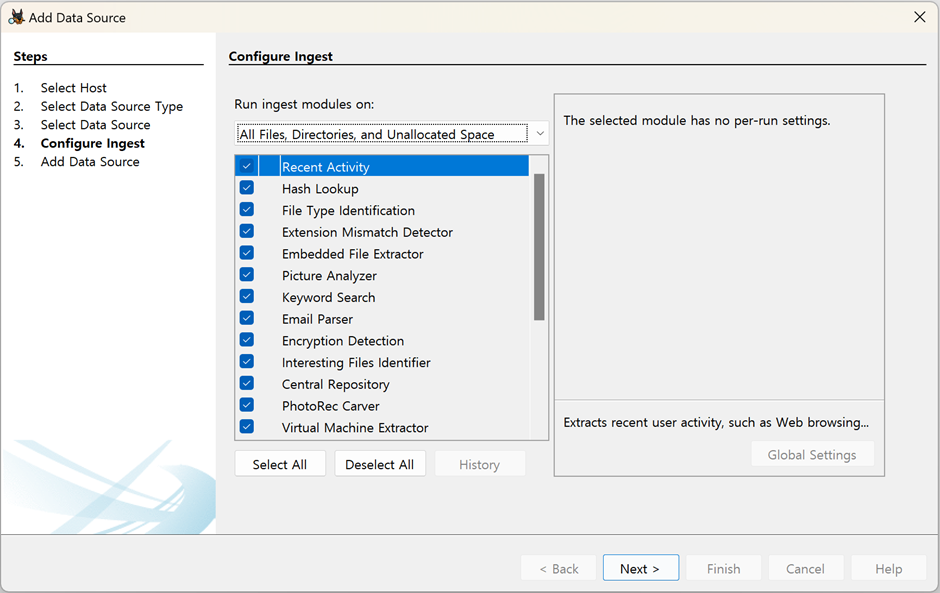
Task: Uncheck the Encryption Detection checkbox
Action: tap(246, 339)
